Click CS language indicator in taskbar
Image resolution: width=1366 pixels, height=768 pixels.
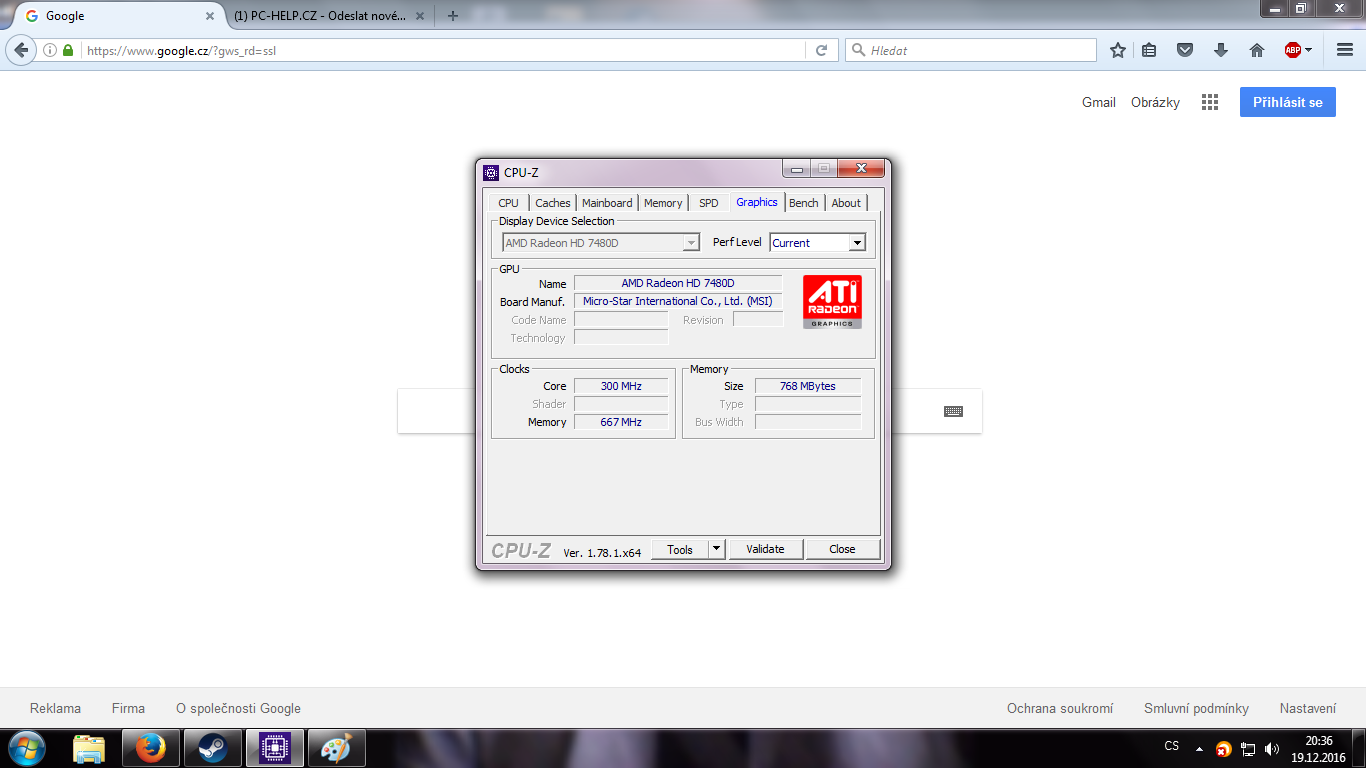1172,746
